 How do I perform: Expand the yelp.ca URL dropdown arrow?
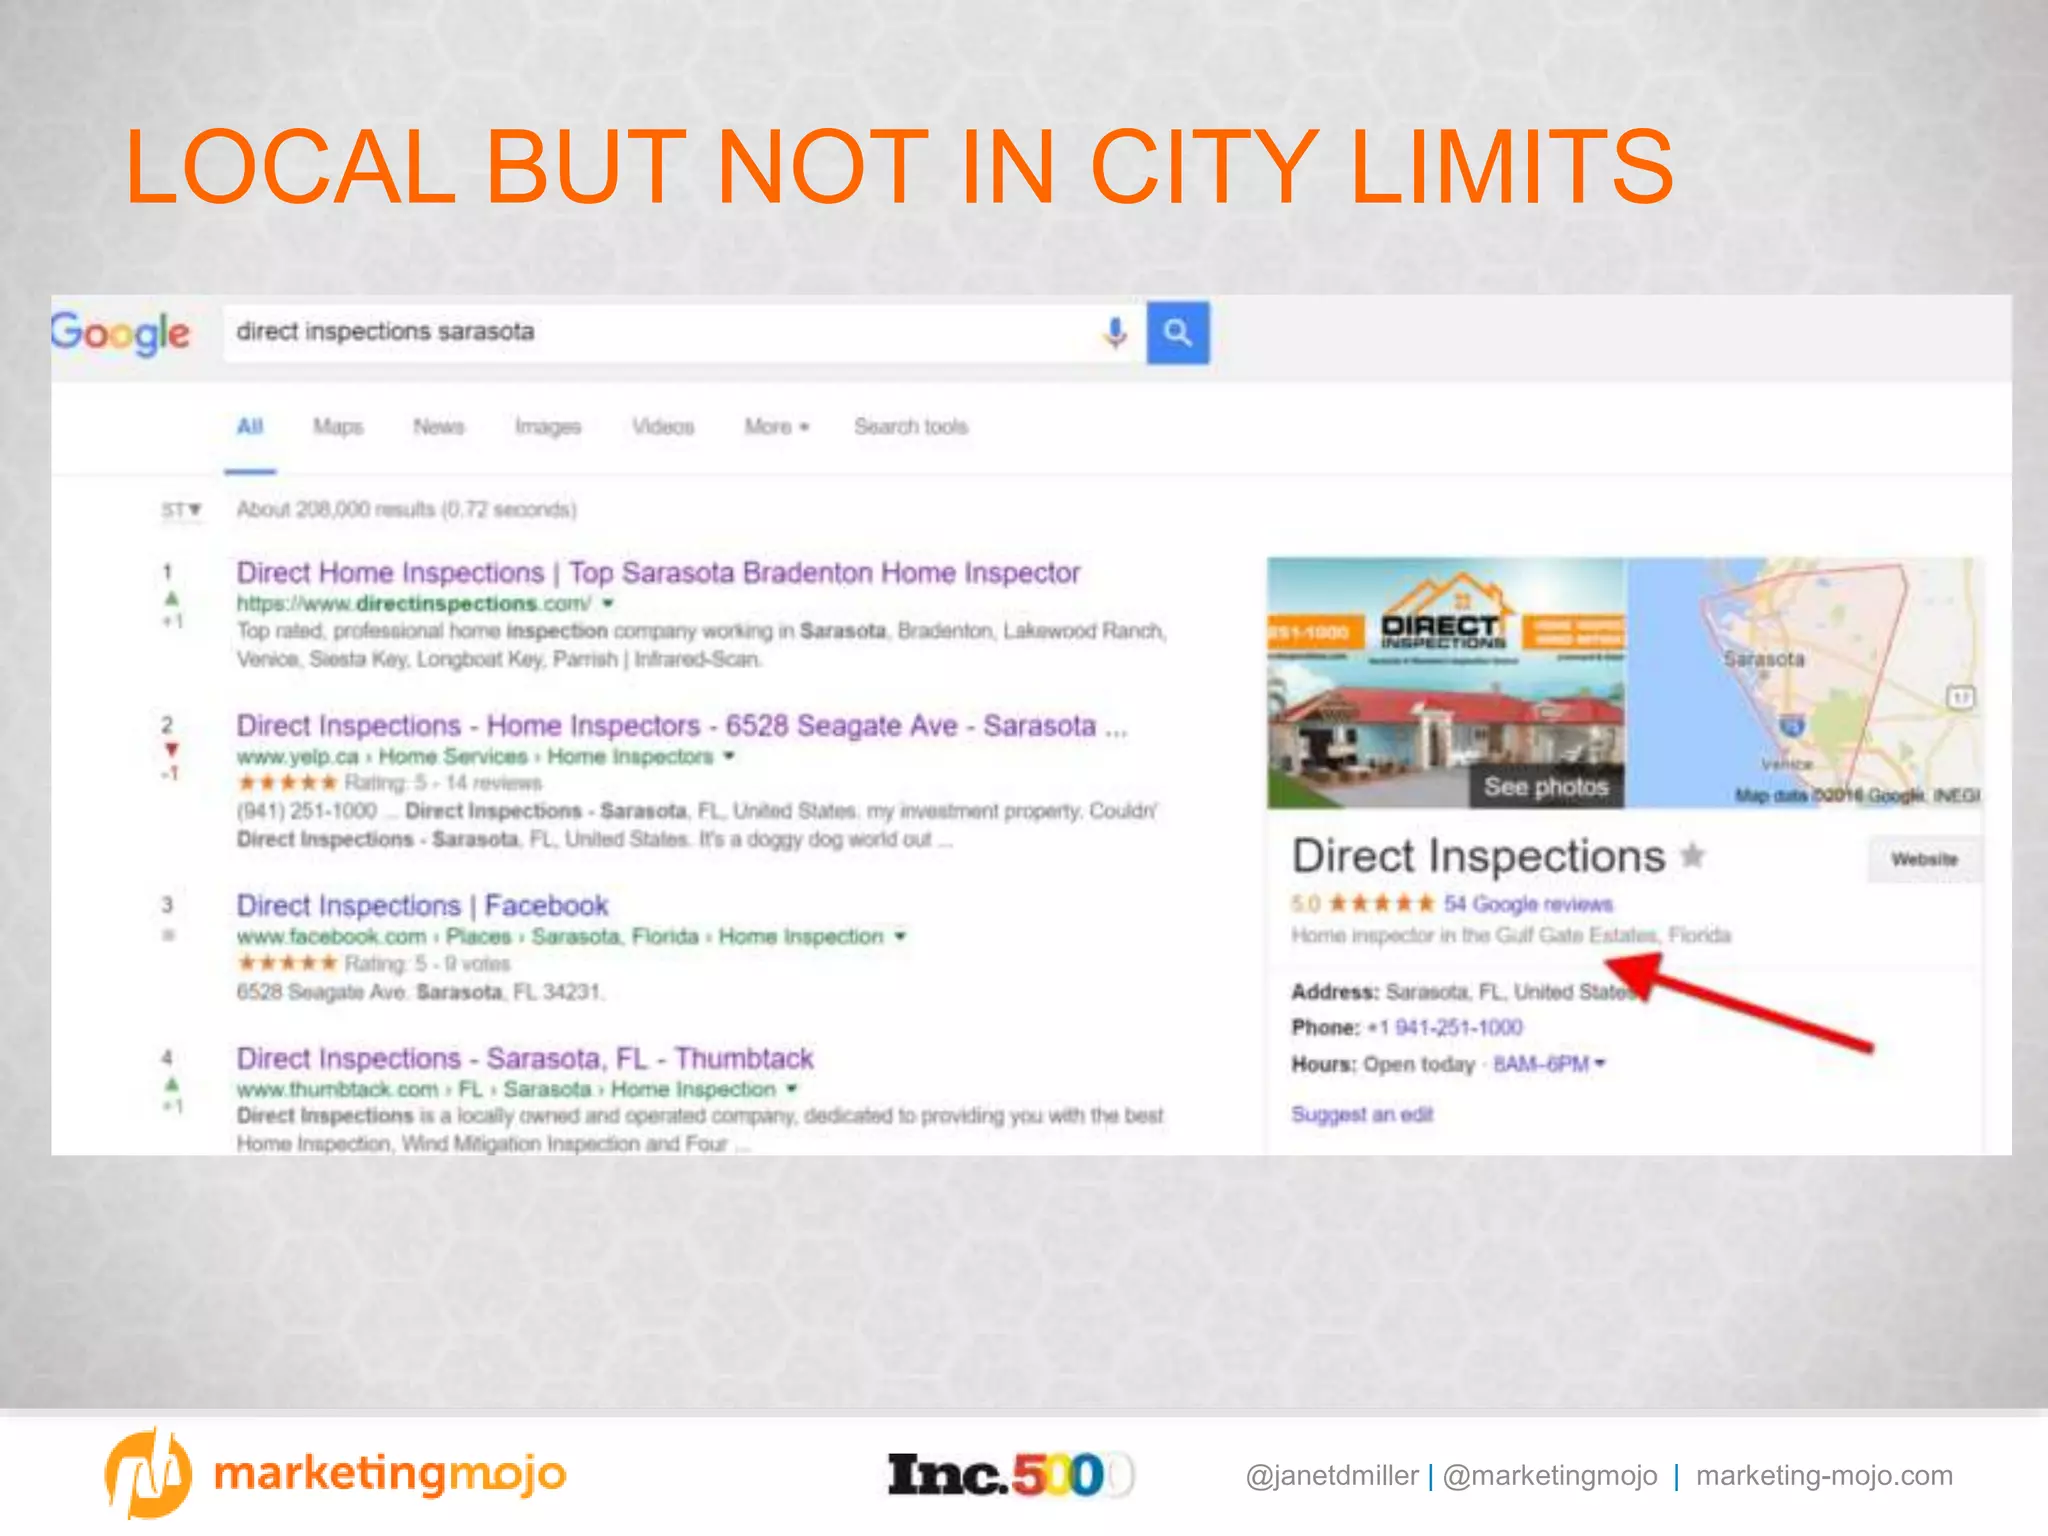click(729, 757)
